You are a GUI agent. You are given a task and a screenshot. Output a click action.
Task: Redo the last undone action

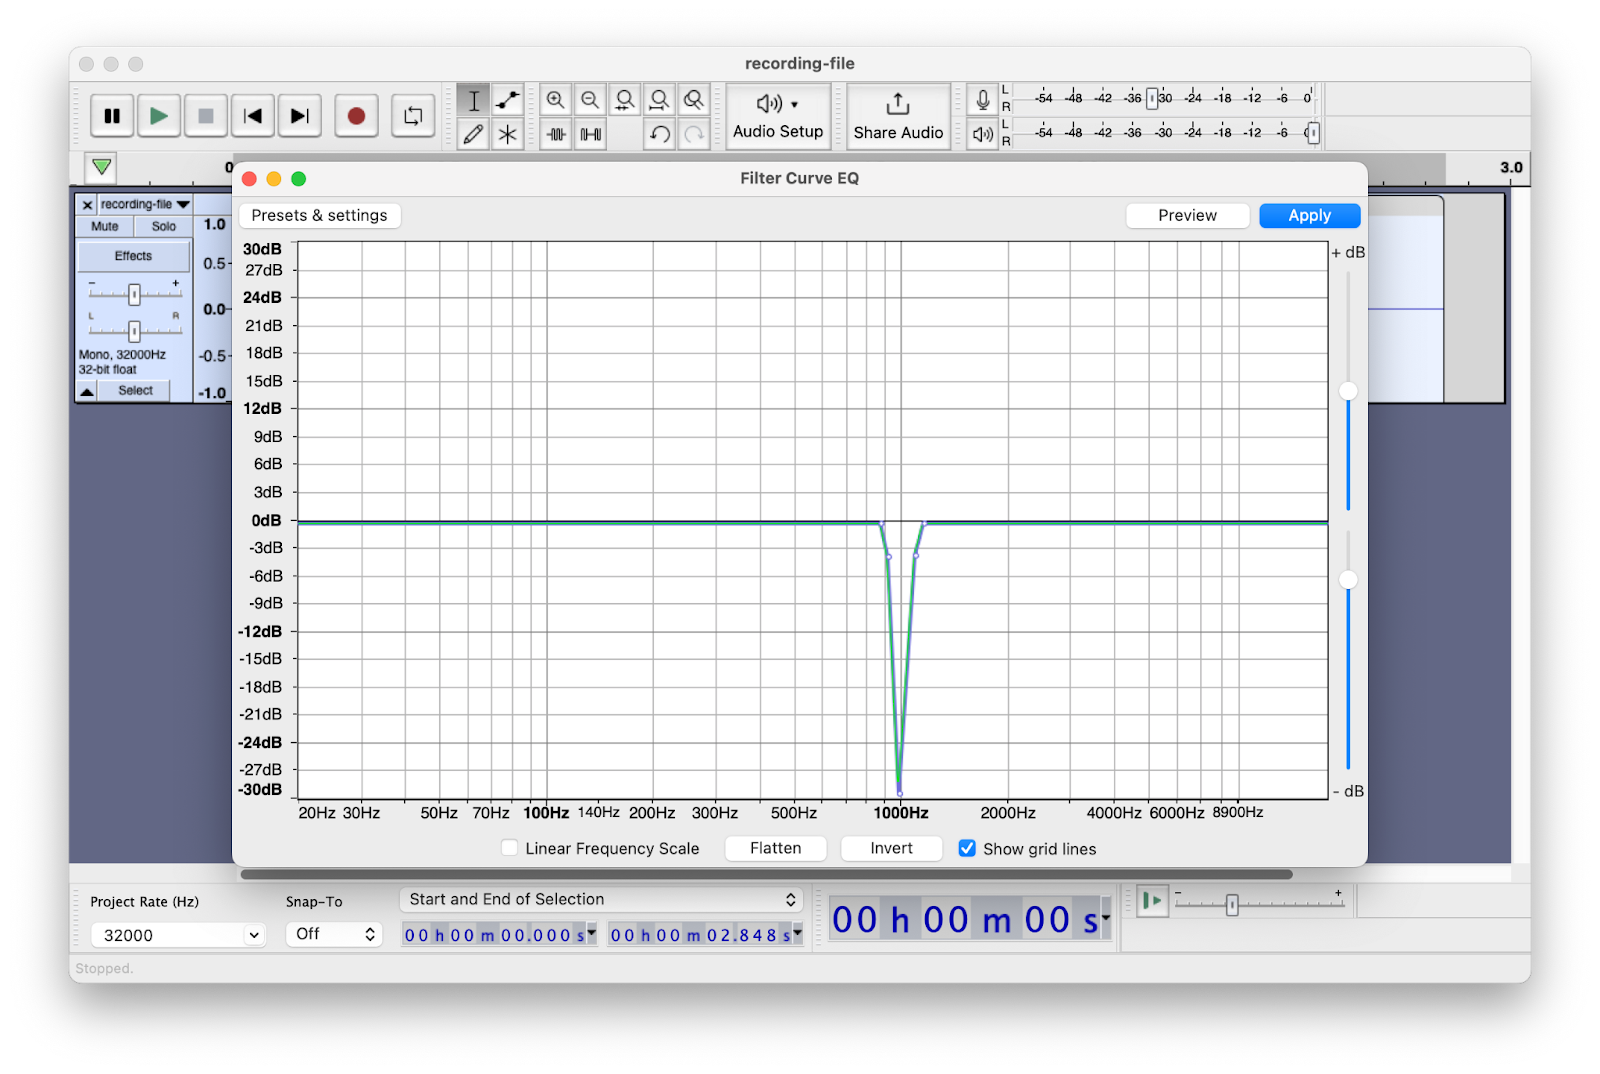(694, 134)
